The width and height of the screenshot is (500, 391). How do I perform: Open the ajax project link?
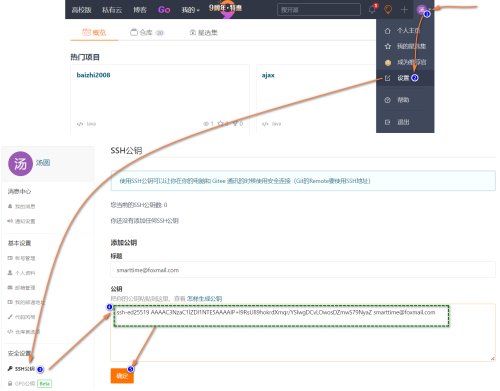point(268,75)
